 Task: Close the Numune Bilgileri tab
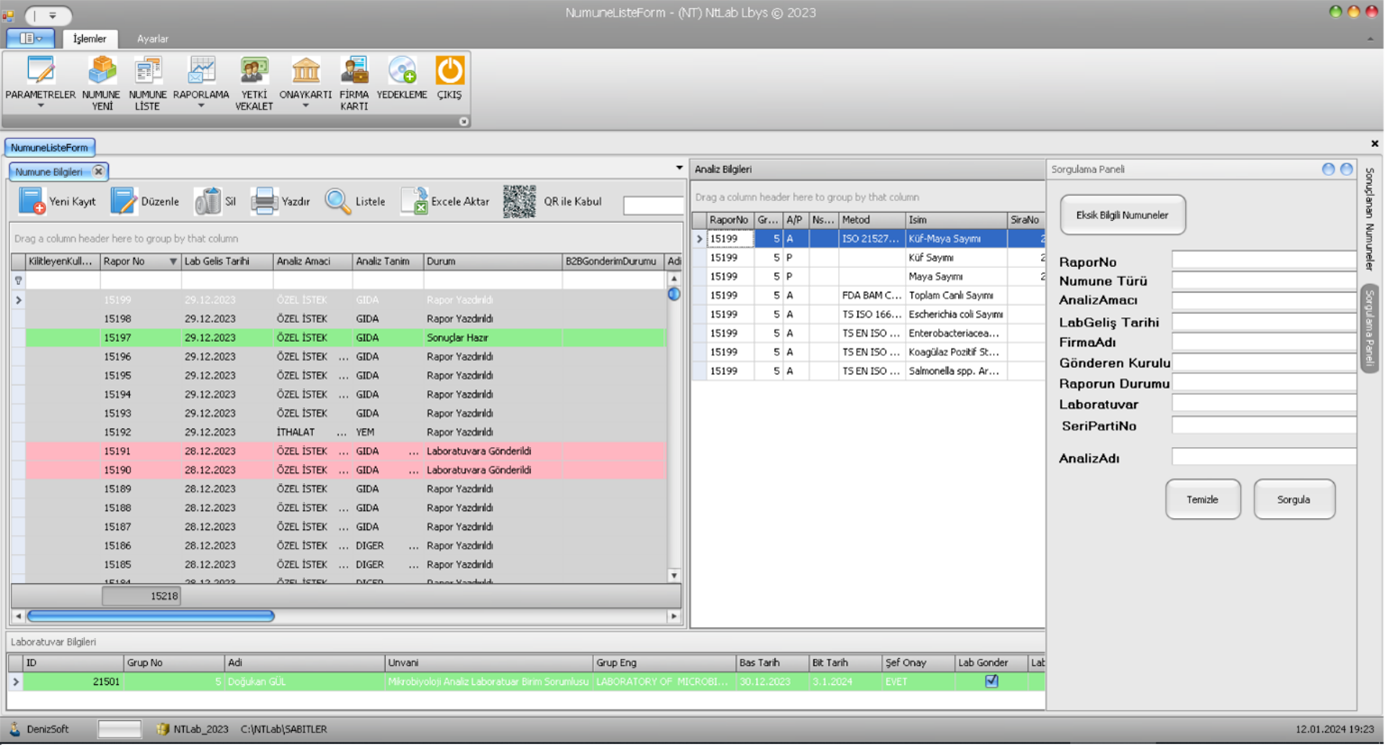click(x=98, y=172)
